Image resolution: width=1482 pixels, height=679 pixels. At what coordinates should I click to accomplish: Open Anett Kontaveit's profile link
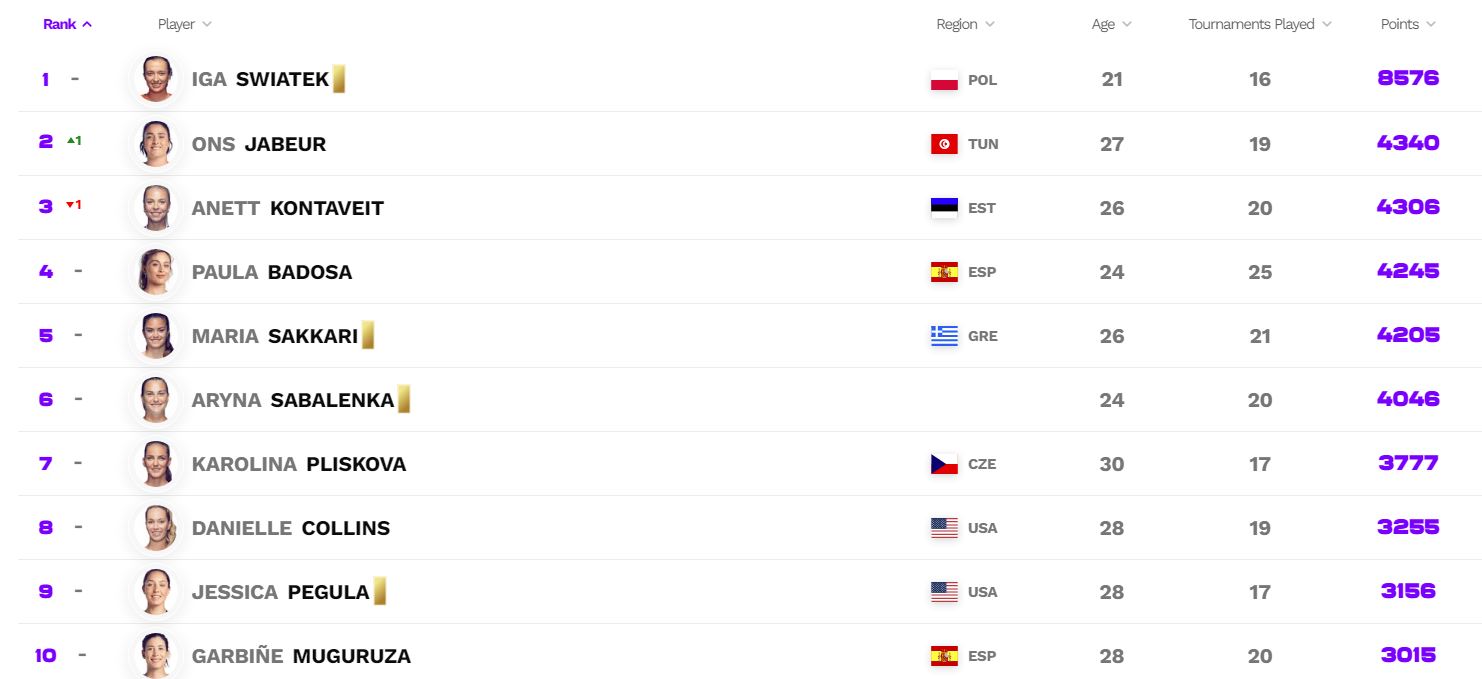[x=288, y=208]
